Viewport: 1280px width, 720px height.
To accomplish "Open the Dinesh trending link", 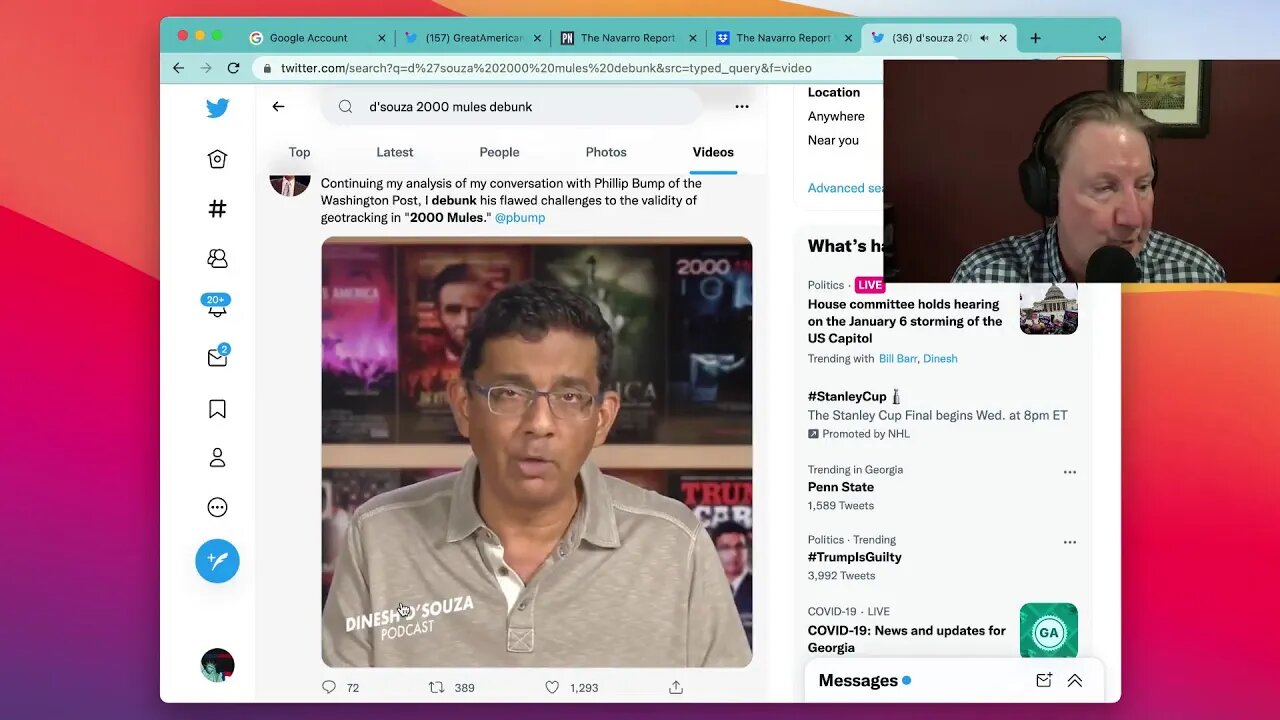I will click(x=940, y=358).
